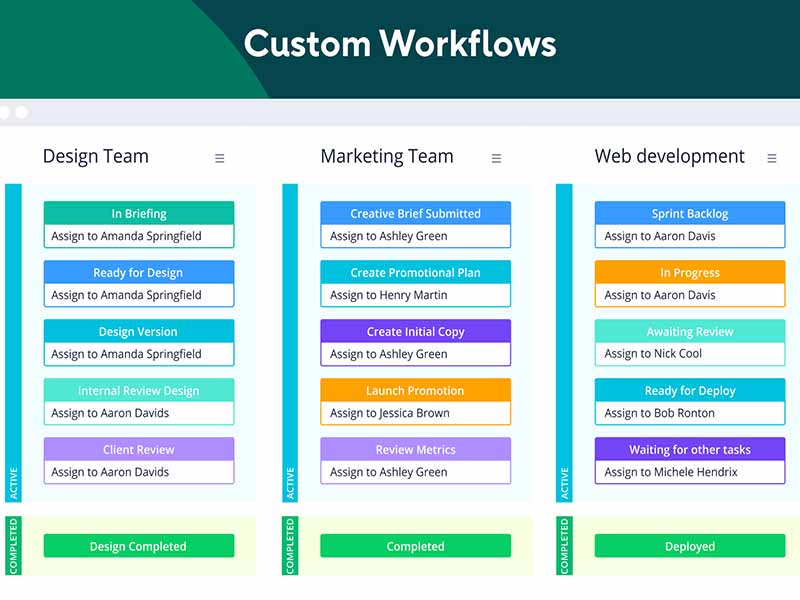Open the Design Team options menu
This screenshot has height=600, width=800.
[219, 157]
